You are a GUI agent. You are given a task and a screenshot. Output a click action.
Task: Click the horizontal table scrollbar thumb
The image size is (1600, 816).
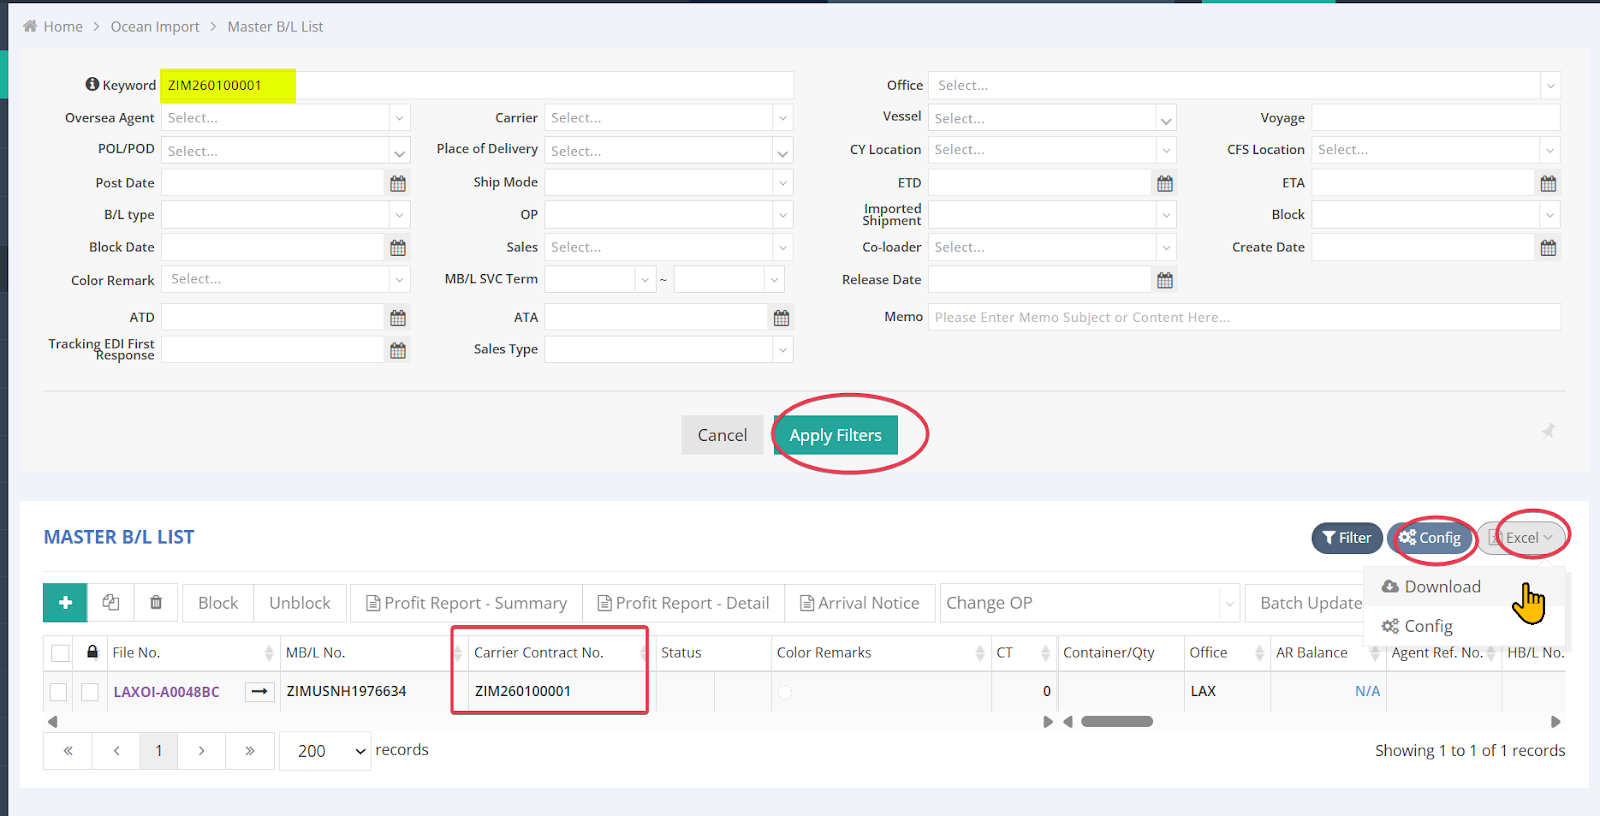click(1117, 722)
